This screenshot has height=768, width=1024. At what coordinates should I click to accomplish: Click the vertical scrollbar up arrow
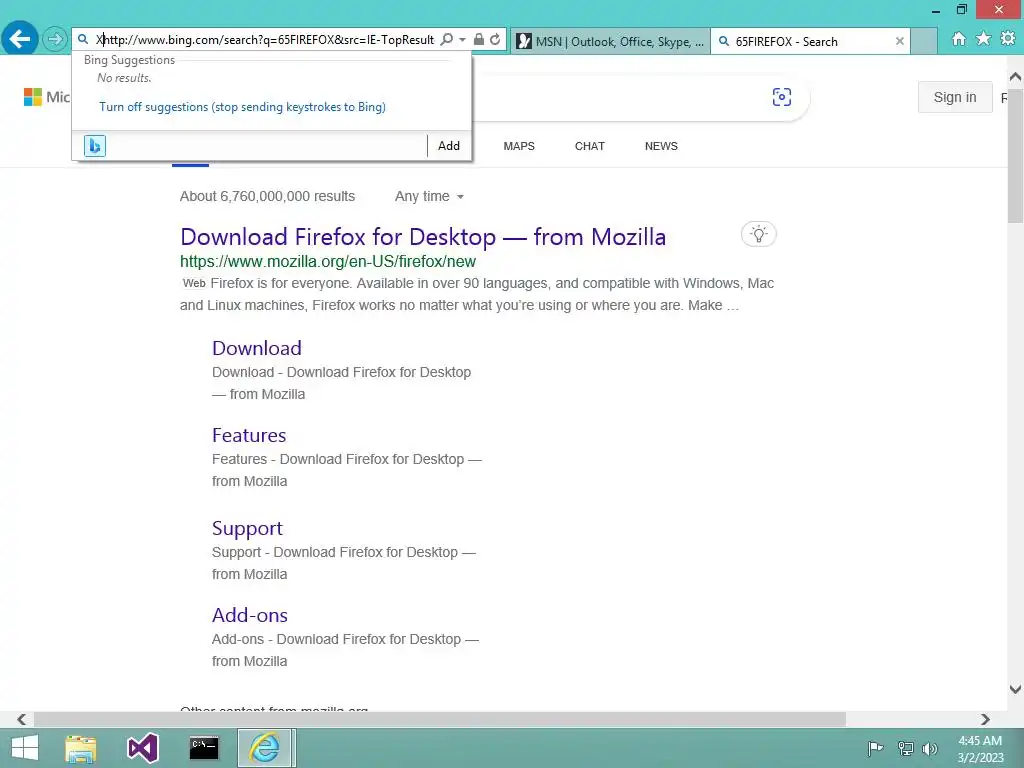(x=1016, y=77)
